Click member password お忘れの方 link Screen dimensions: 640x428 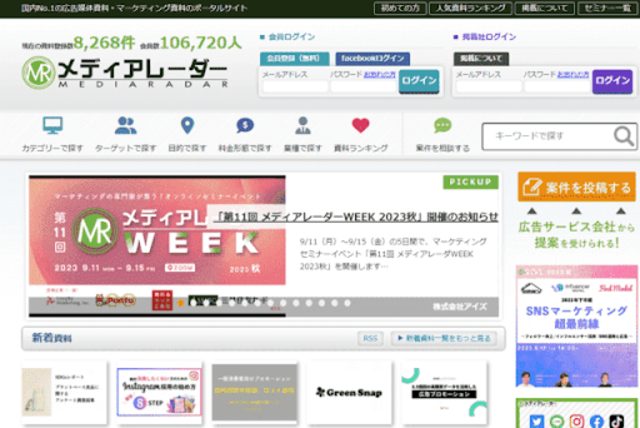[380, 75]
